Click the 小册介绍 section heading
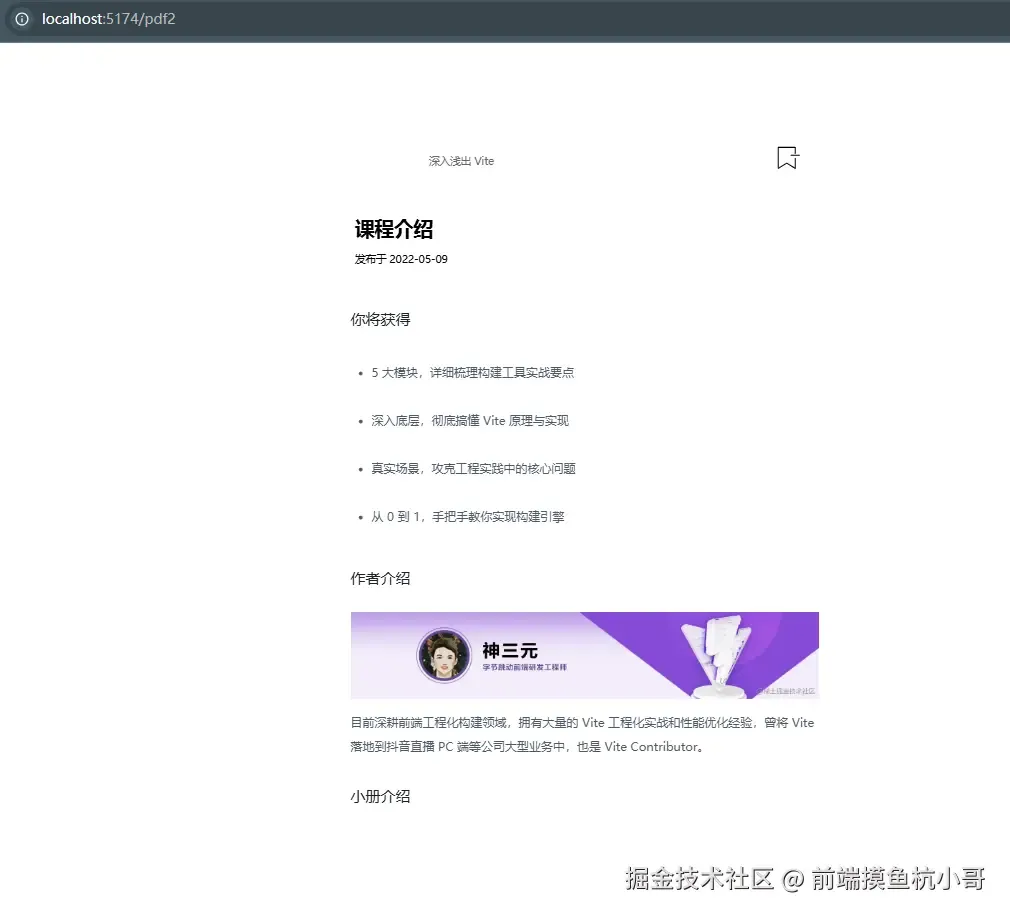Viewport: 1010px width, 917px height. [x=381, y=797]
